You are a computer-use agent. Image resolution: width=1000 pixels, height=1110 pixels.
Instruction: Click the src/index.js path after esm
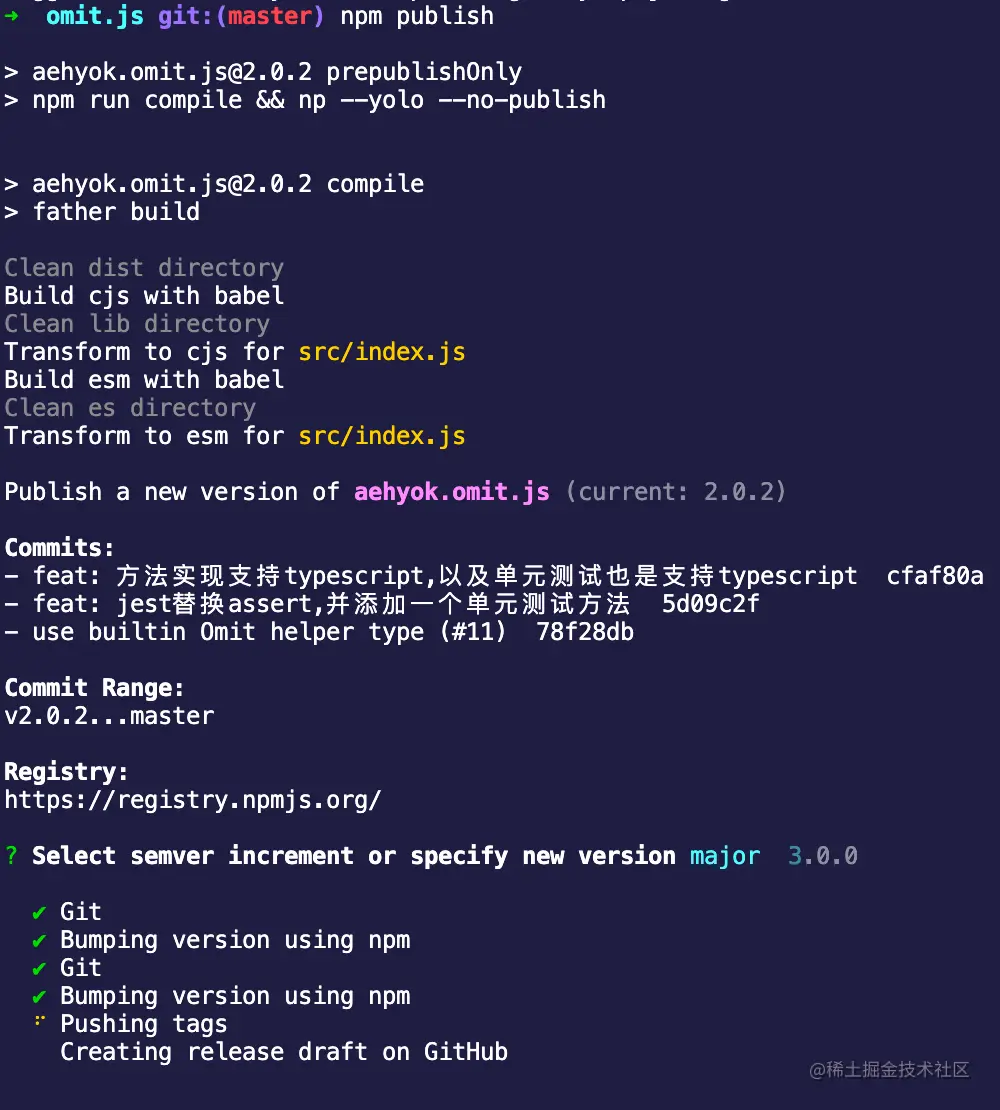pyautogui.click(x=381, y=437)
